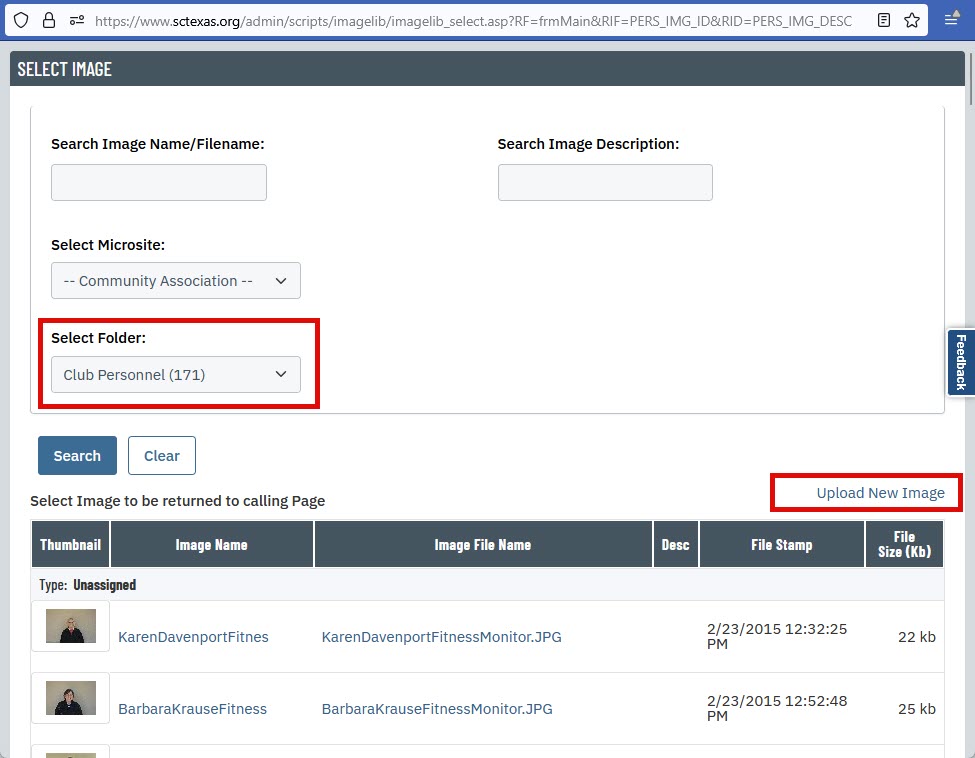975x758 pixels.
Task: Open the browser menu icon at top right
Action: click(x=952, y=20)
